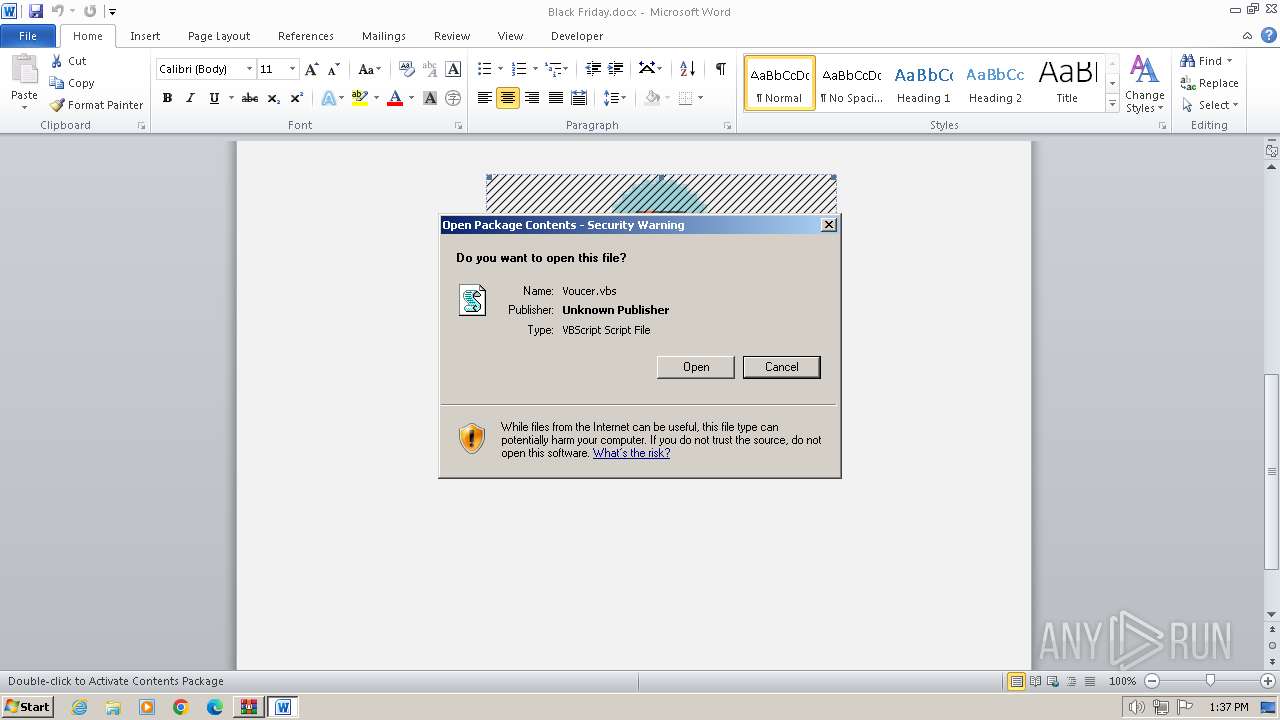Click the Change Styles button

pos(1144,85)
